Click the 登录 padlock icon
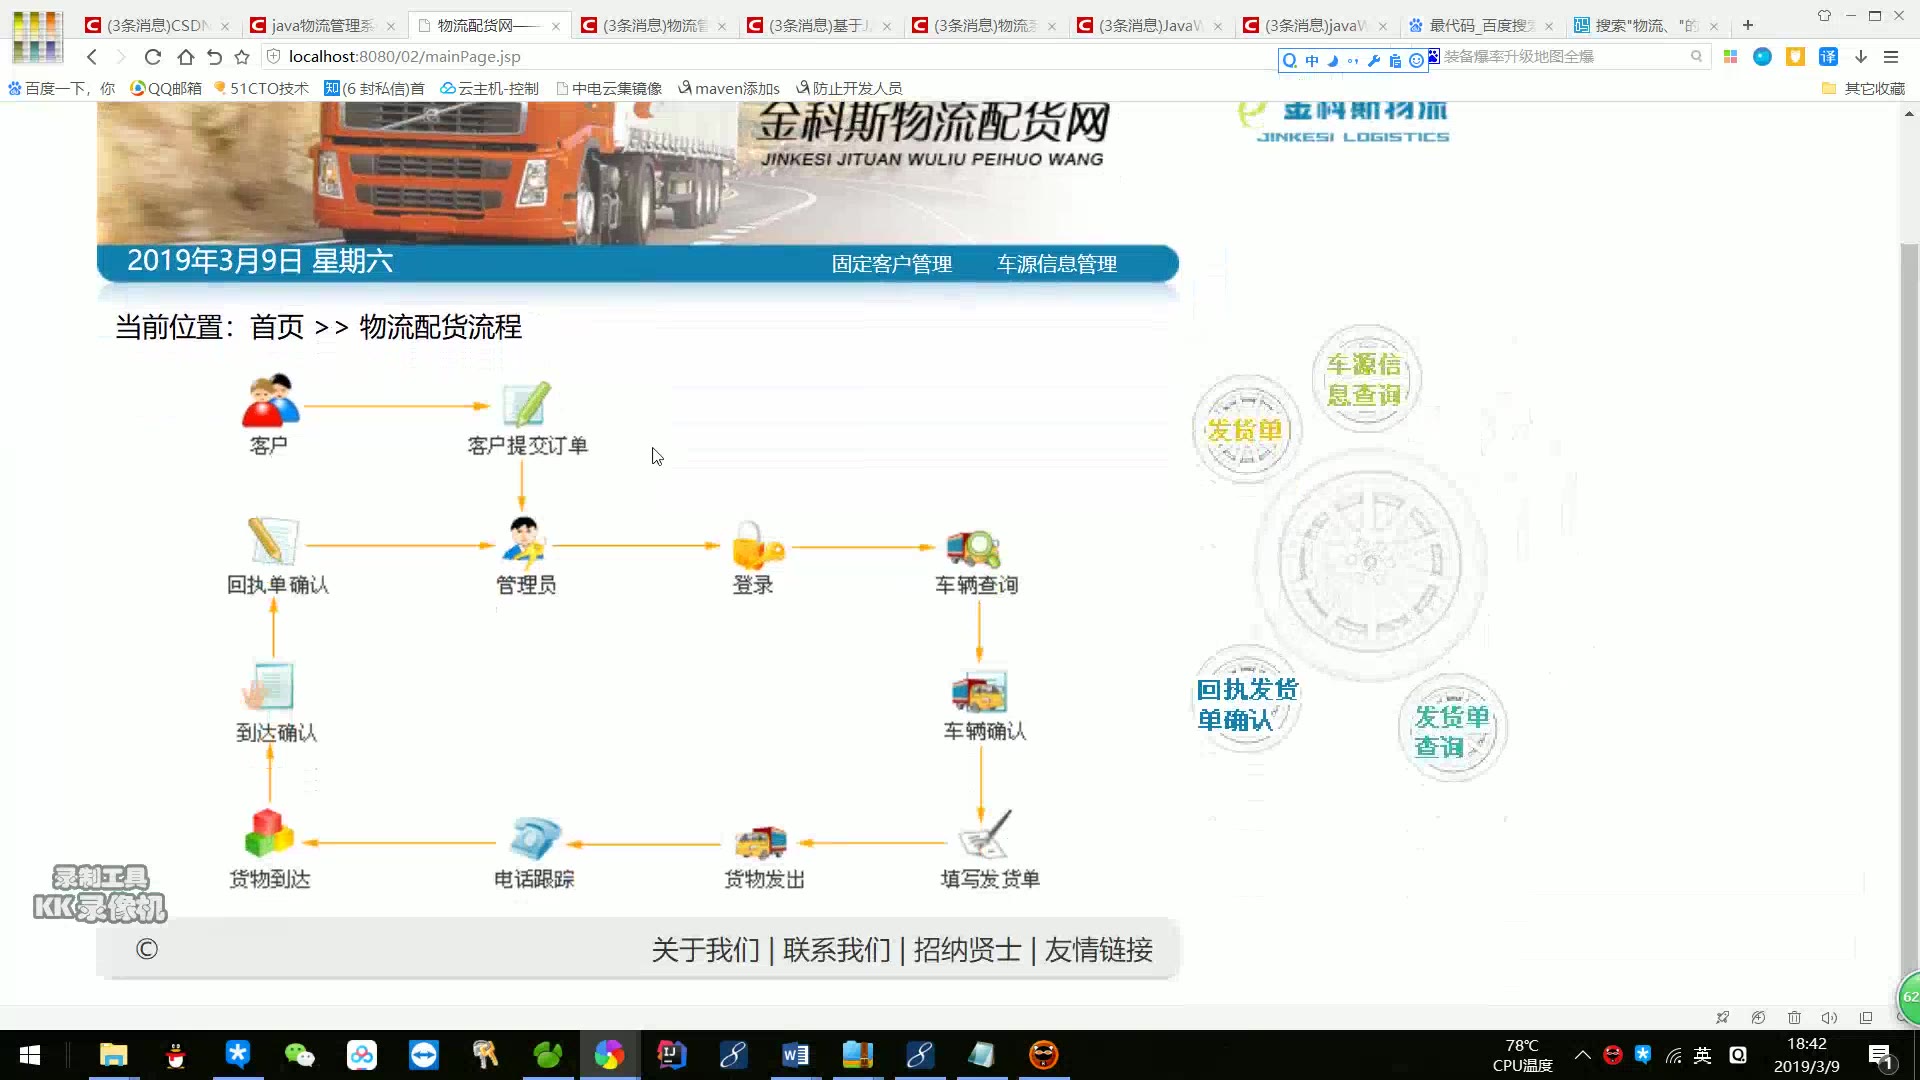This screenshot has height=1080, width=1920. [x=755, y=546]
